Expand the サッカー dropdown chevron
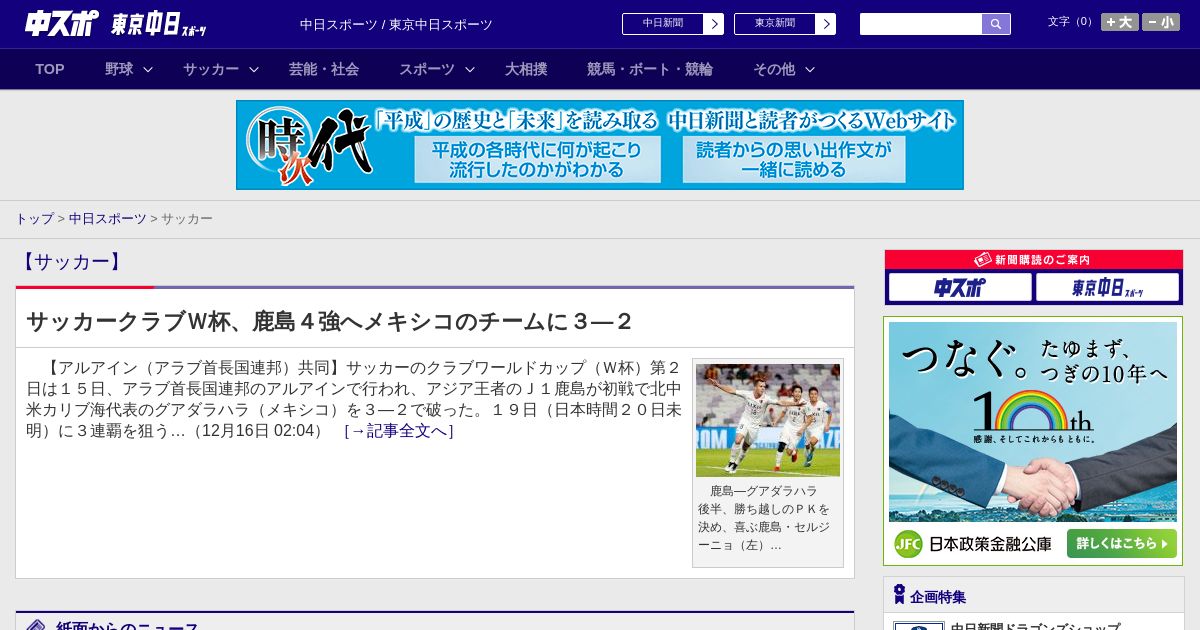1200x630 pixels. (x=254, y=69)
